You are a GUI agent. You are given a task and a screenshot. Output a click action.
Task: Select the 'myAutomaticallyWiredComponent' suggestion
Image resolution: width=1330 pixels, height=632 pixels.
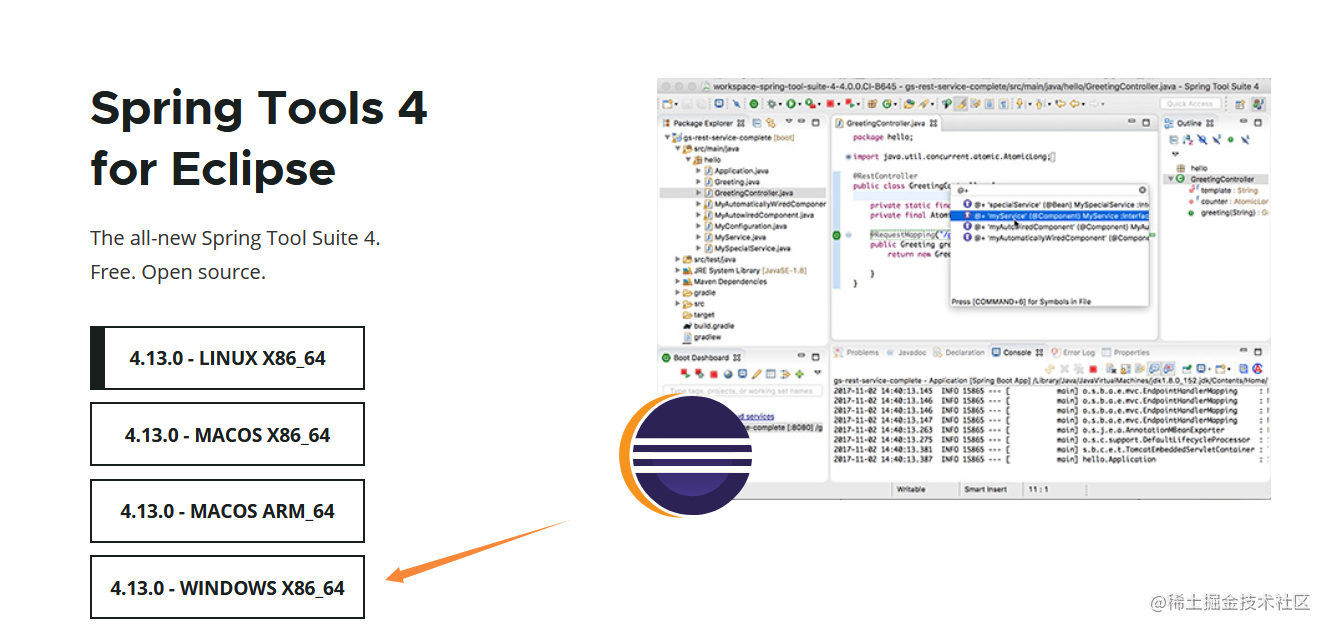1054,238
